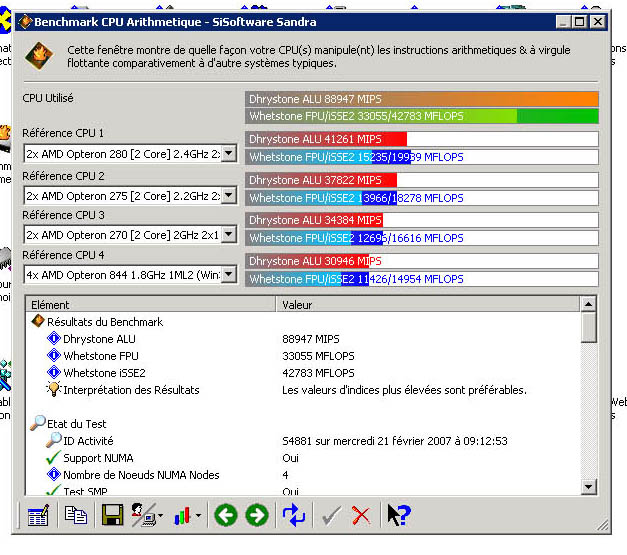Maximize the Sandra benchmark window
This screenshot has height=555, width=627.
pos(579,22)
